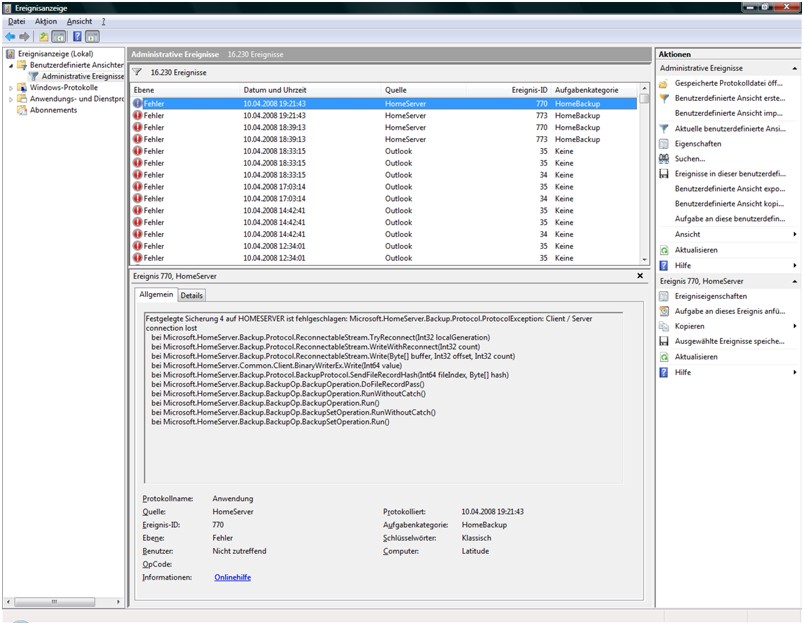Collapse the Administrative Ereignisse actions section

[x=794, y=68]
